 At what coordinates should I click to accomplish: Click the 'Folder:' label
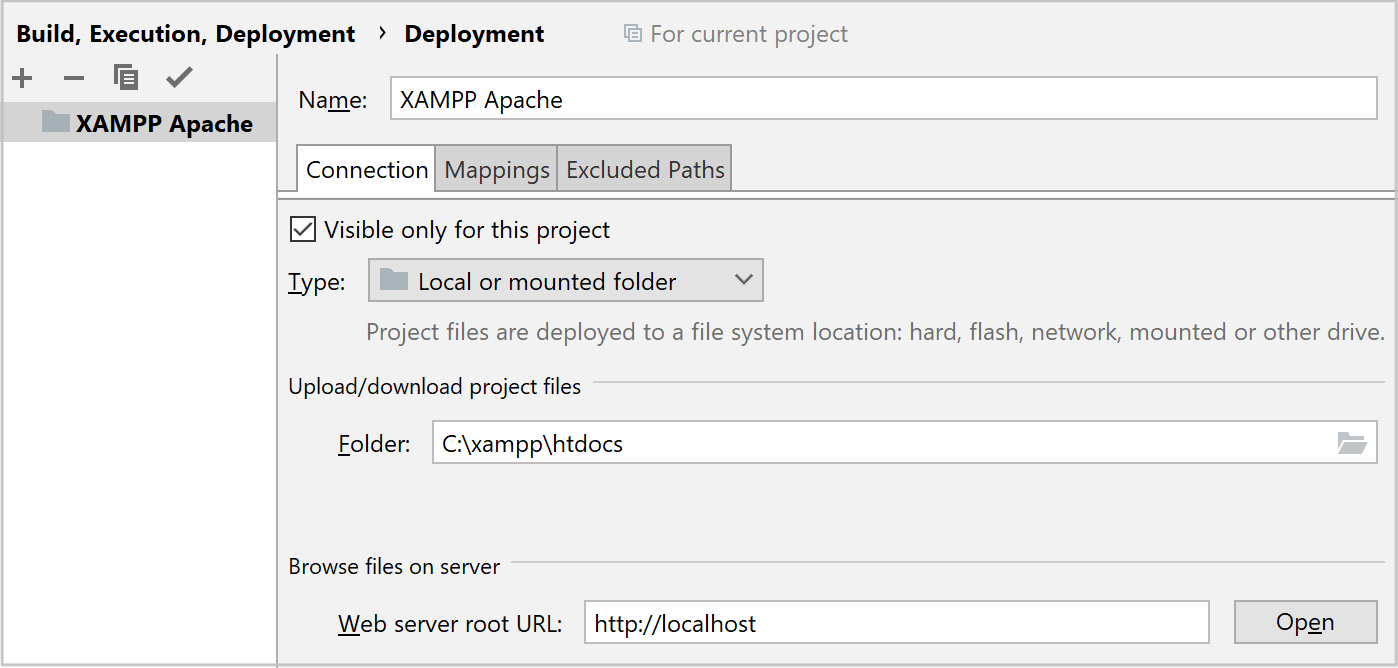(374, 444)
